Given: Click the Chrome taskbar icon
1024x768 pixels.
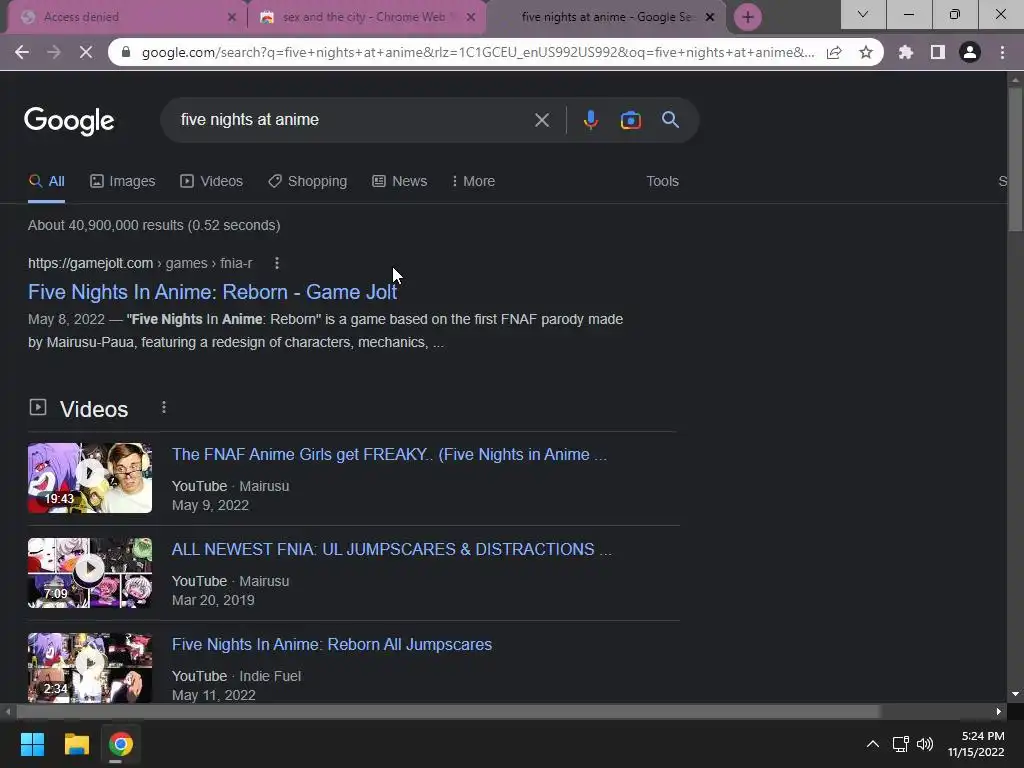Looking at the screenshot, I should 121,744.
